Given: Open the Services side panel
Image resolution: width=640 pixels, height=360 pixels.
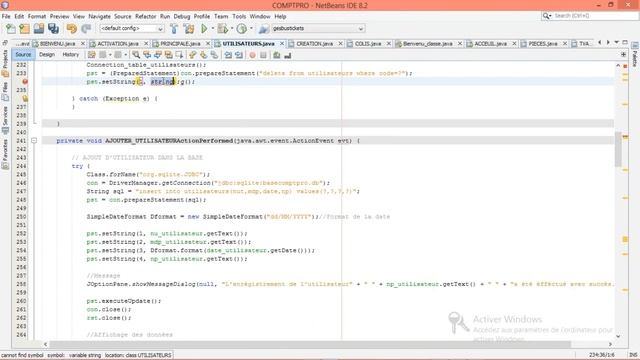Looking at the screenshot, I should point(5,120).
